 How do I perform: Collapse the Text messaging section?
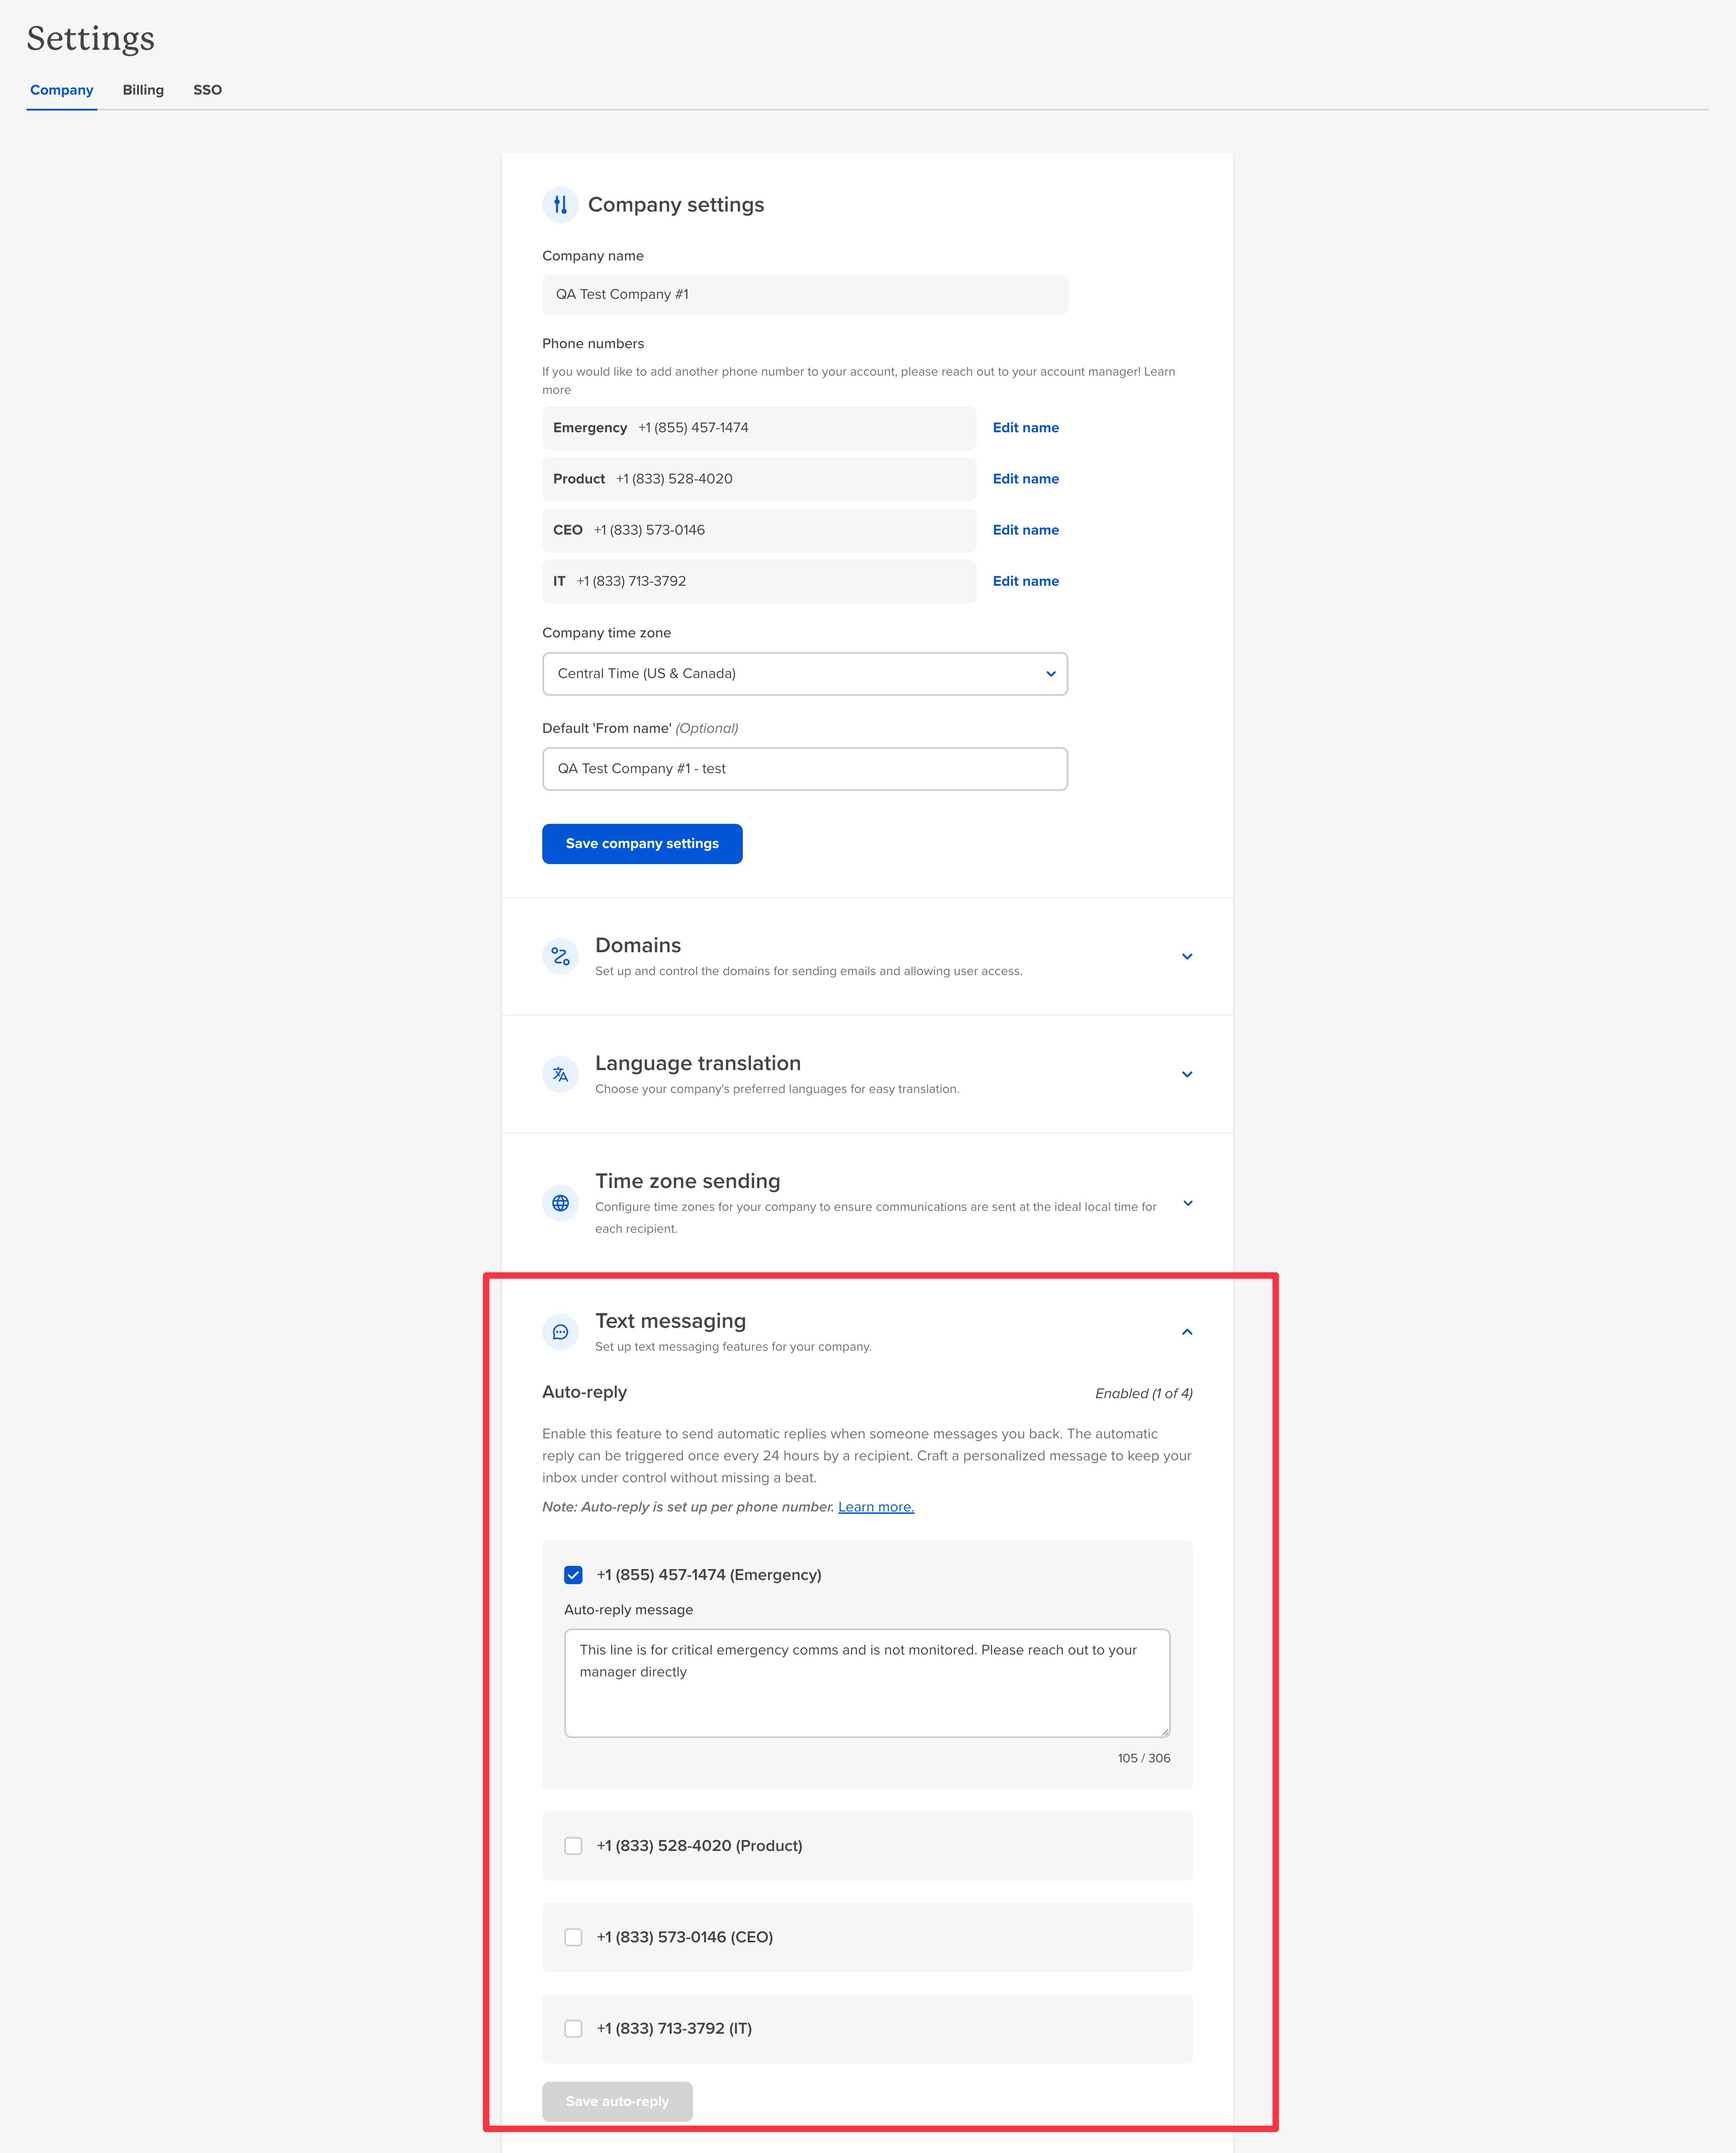1187,1332
